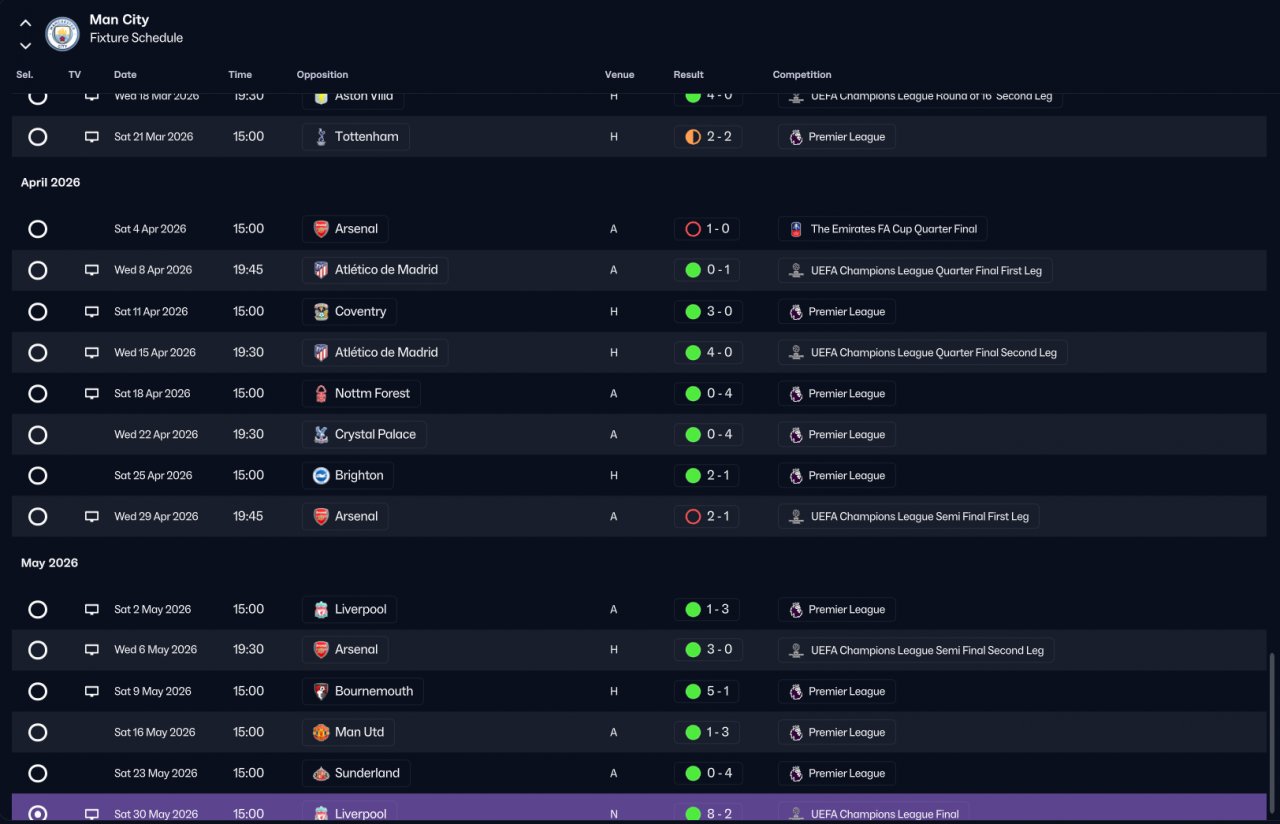Screen dimensions: 1280x824
Task: Click the Coventry club crest icon
Action: (x=321, y=312)
